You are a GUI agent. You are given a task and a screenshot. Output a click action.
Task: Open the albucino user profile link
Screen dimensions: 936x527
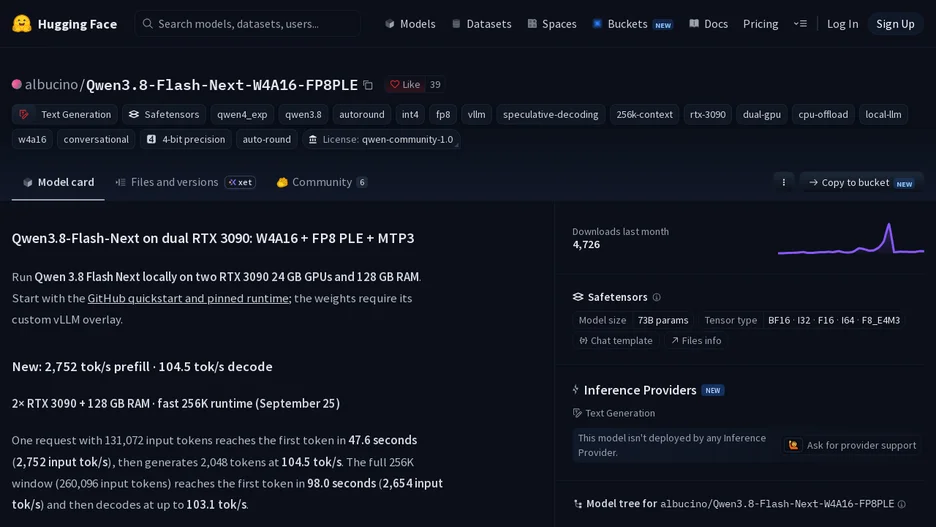[51, 84]
